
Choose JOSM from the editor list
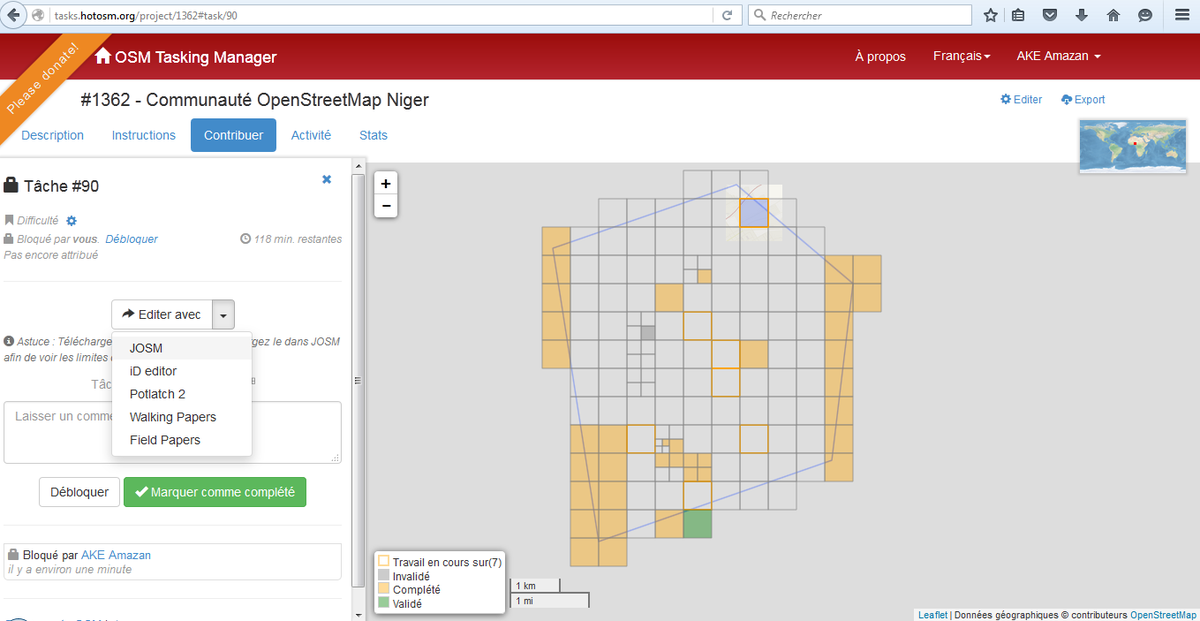click(x=182, y=348)
